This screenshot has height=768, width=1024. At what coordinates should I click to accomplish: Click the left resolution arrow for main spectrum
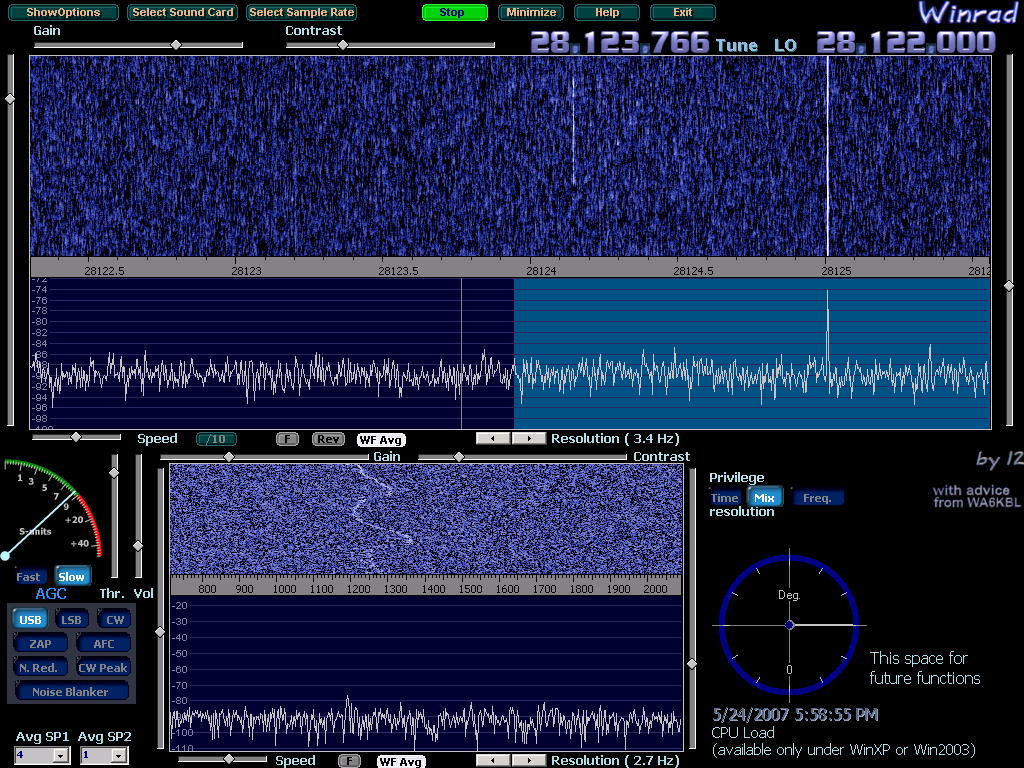tap(492, 439)
